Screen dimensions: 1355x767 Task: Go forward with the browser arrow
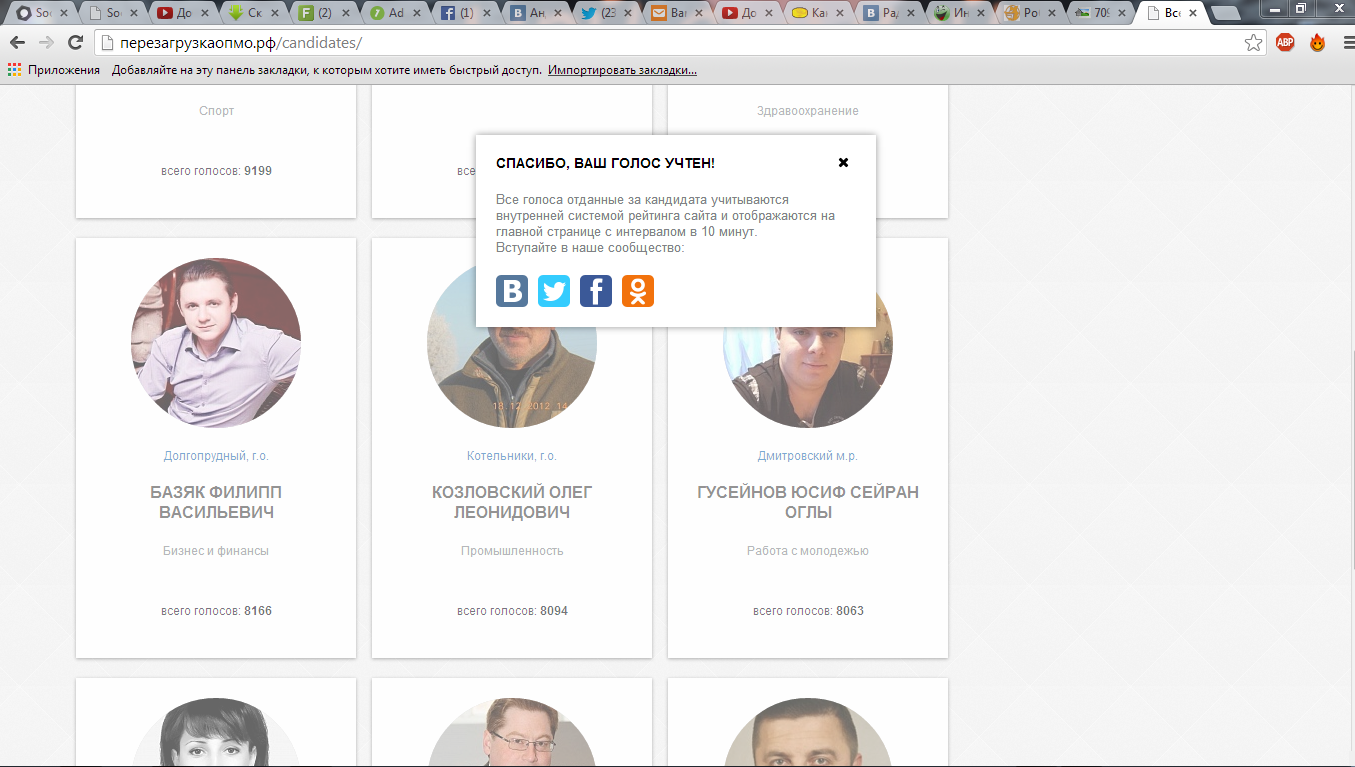click(x=46, y=43)
